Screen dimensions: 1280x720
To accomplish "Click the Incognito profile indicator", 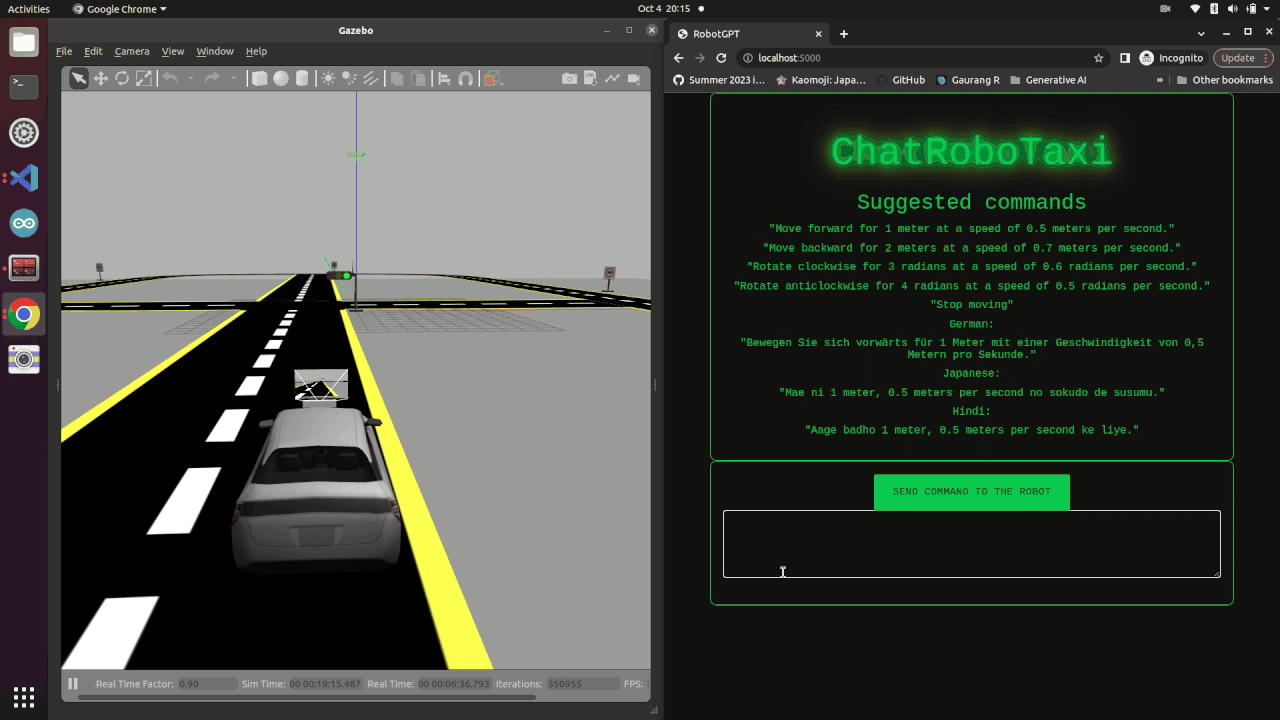I will click(x=1171, y=58).
